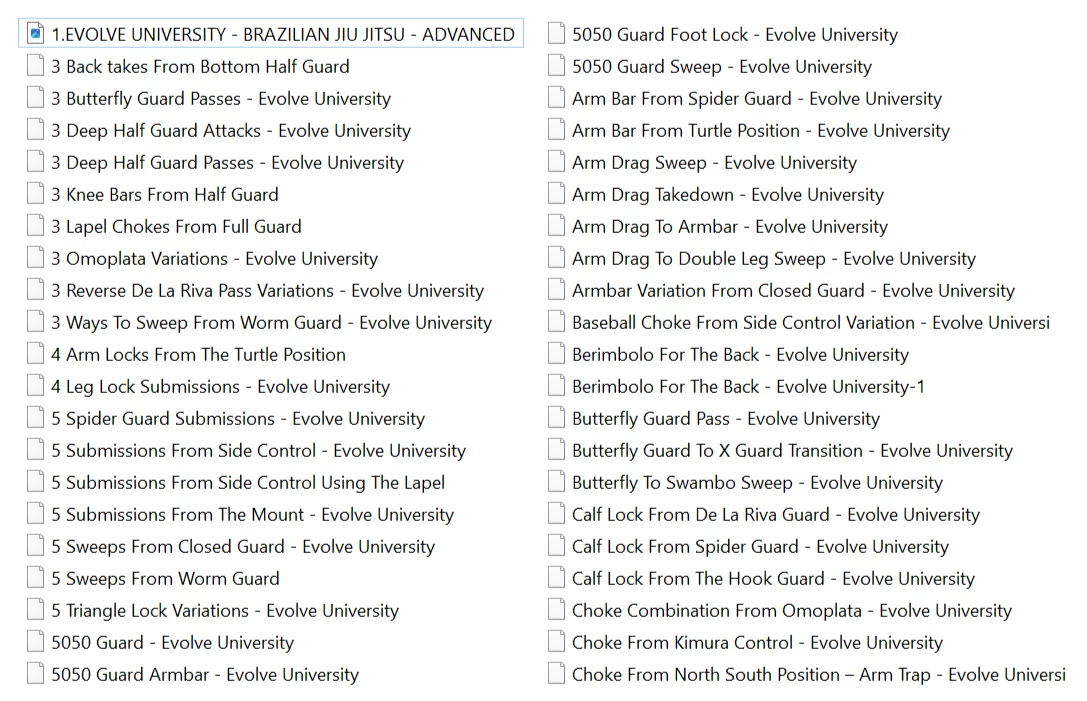Select Arm Bar From Turtle Position file name
The image size is (1087, 701).
[x=760, y=131]
